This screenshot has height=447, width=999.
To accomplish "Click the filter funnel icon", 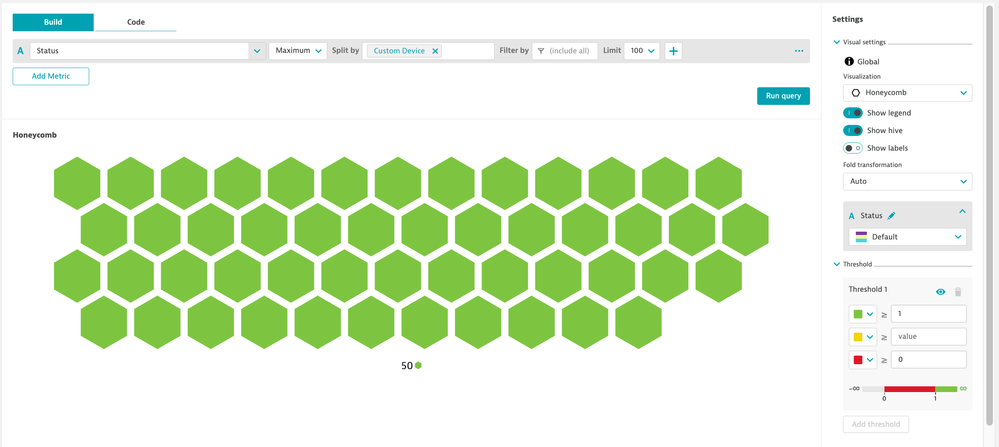I will [540, 51].
